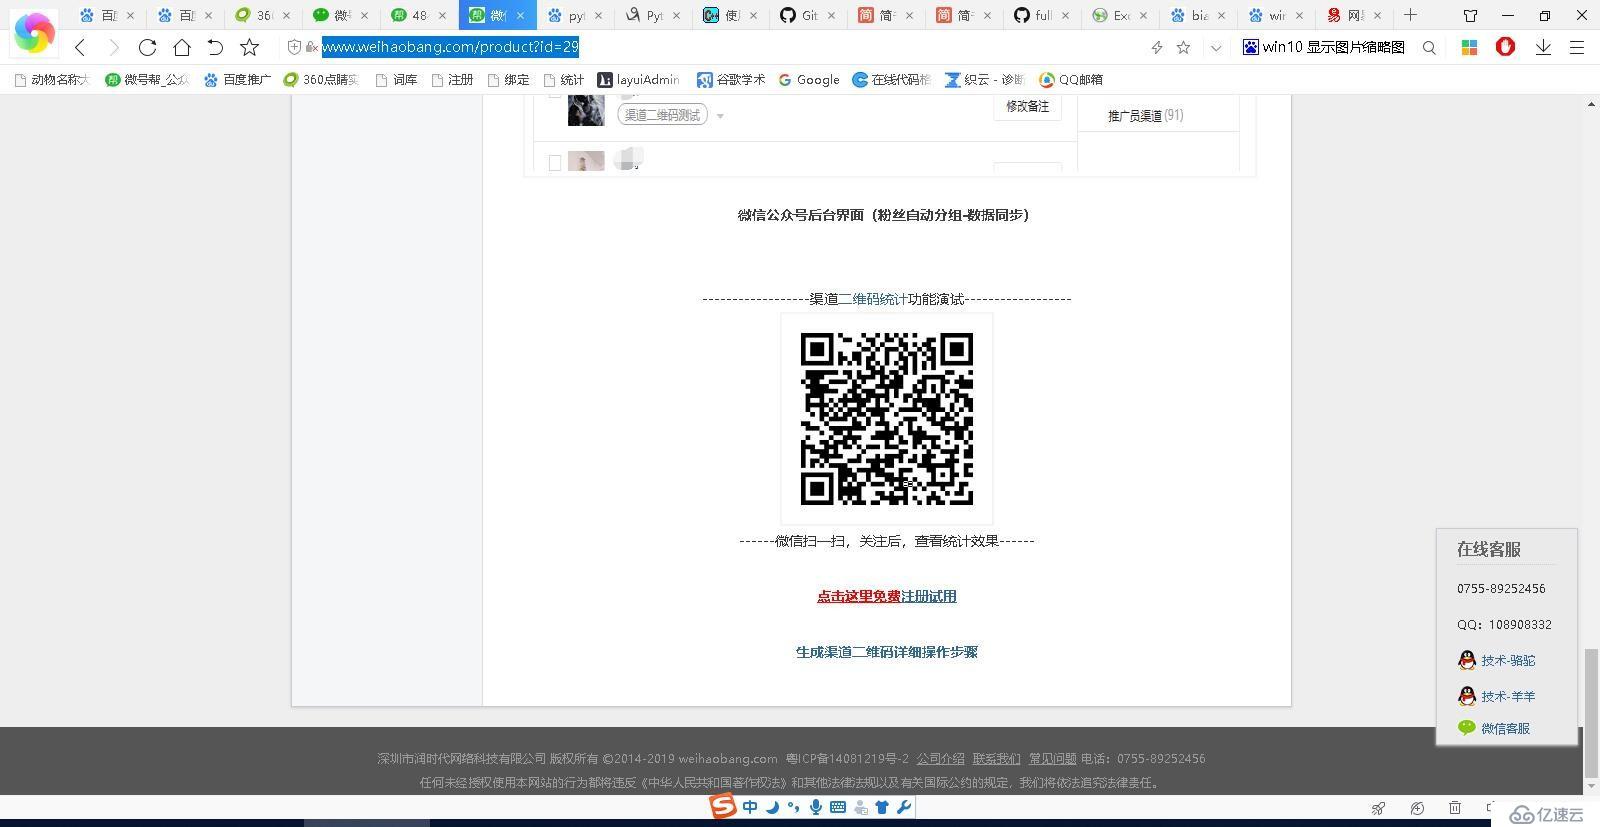The image size is (1600, 827).
Task: Open the downloads arrow icon
Action: point(1543,47)
